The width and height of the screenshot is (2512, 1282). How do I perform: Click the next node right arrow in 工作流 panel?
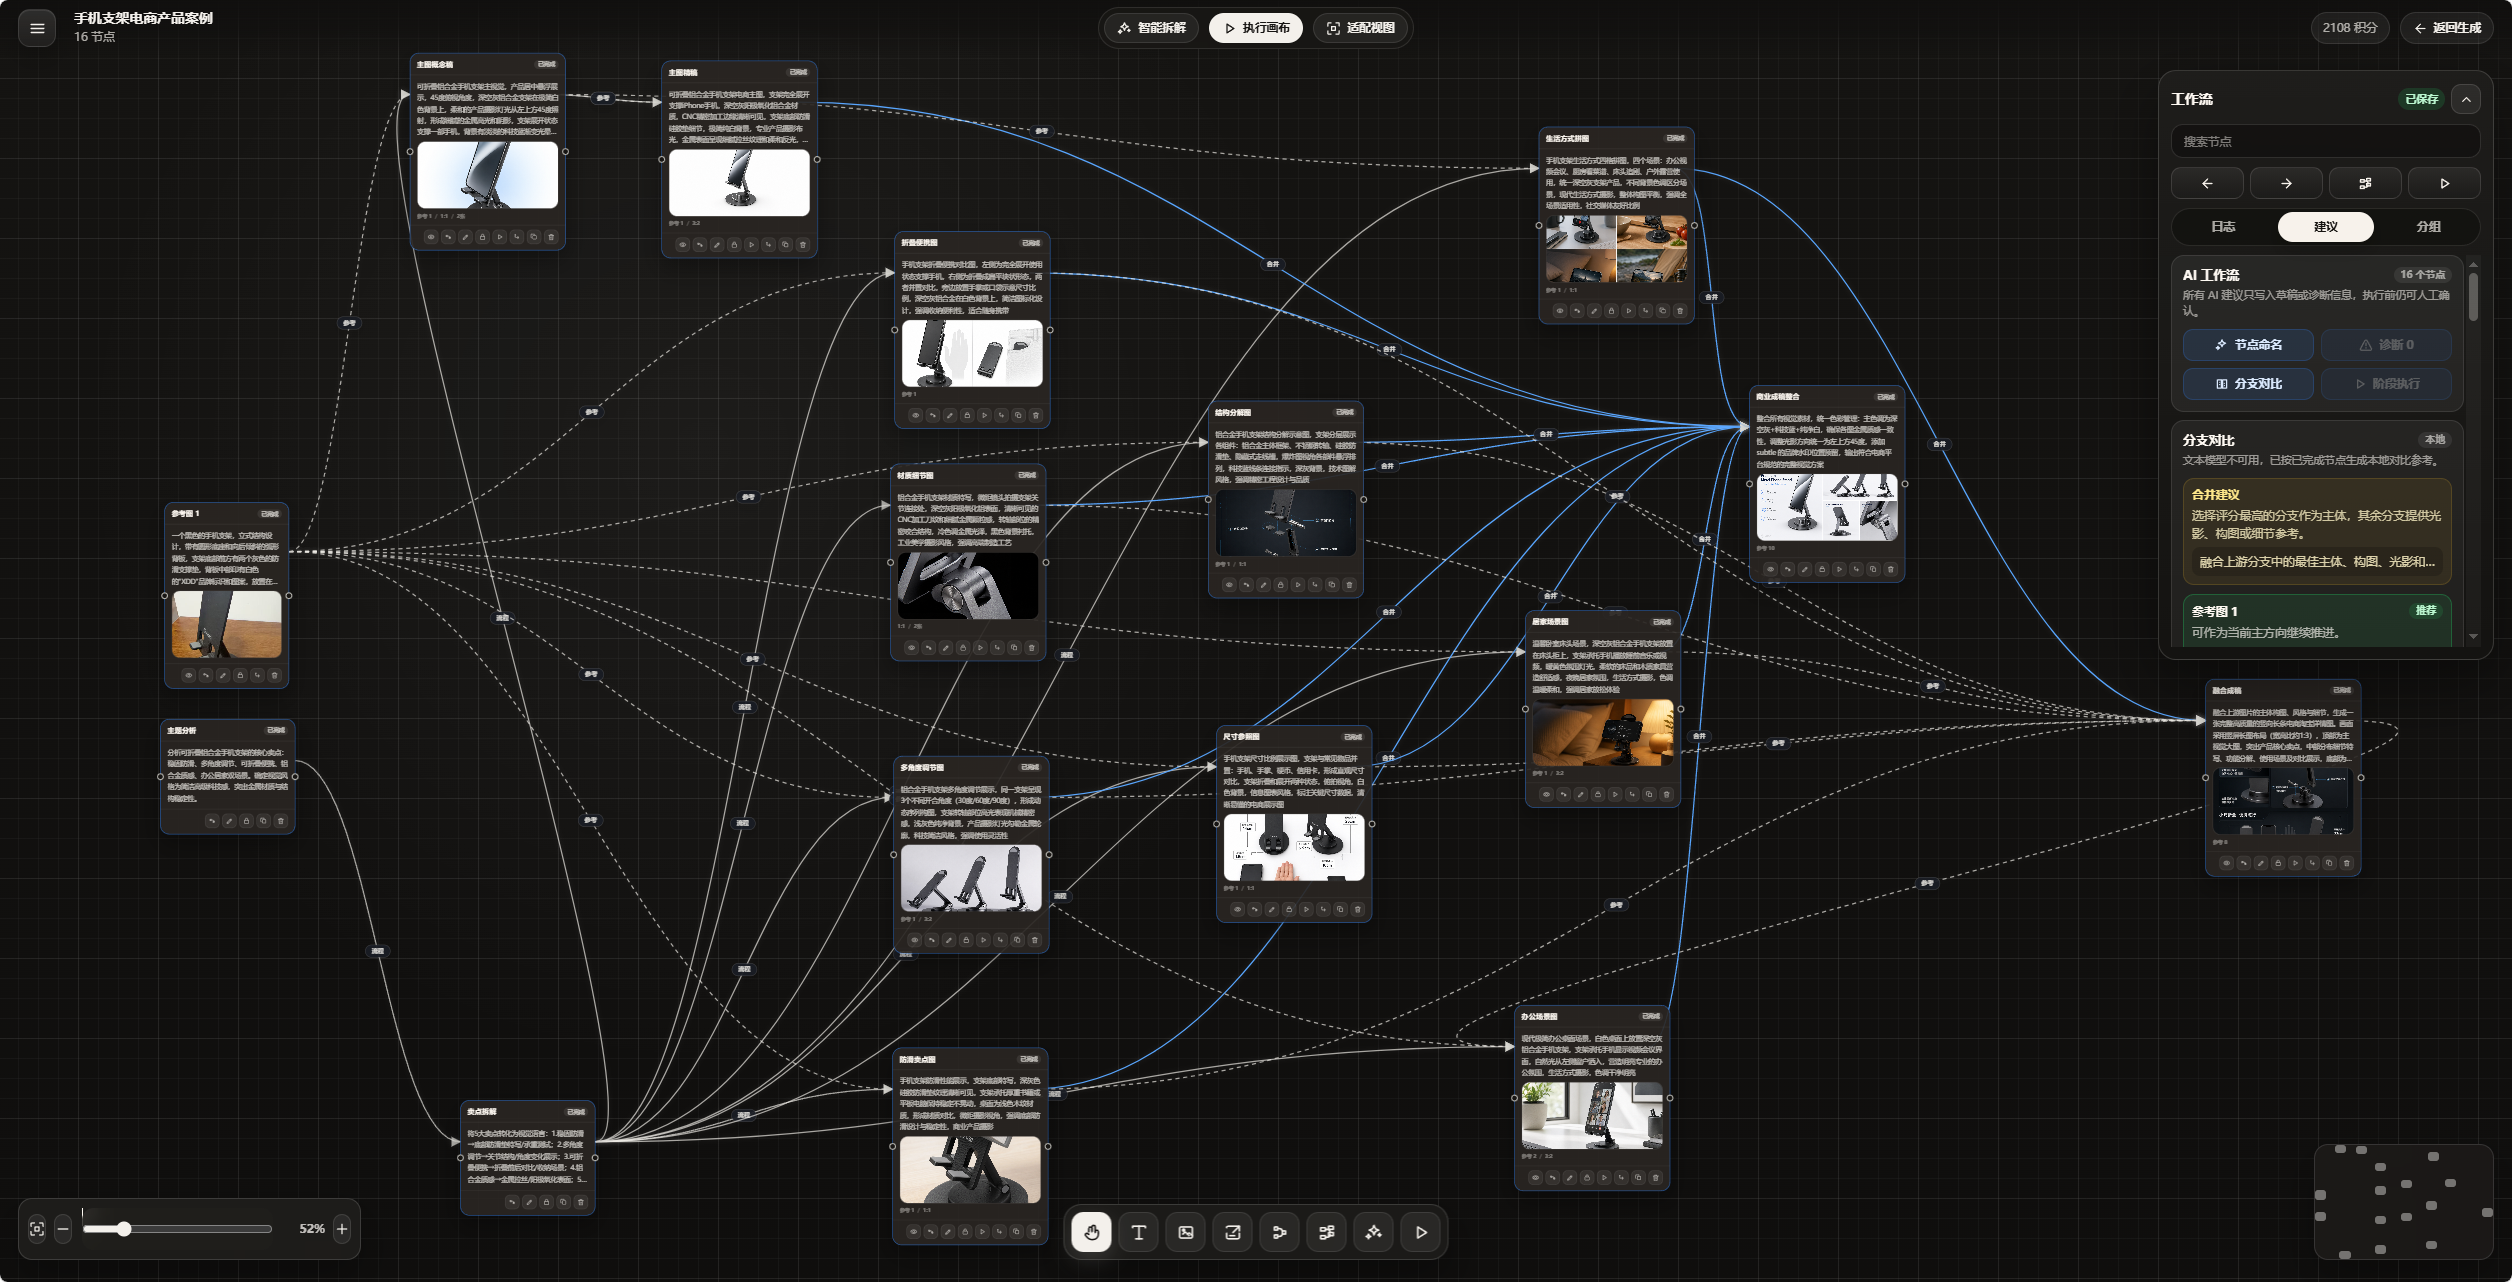[x=2286, y=184]
